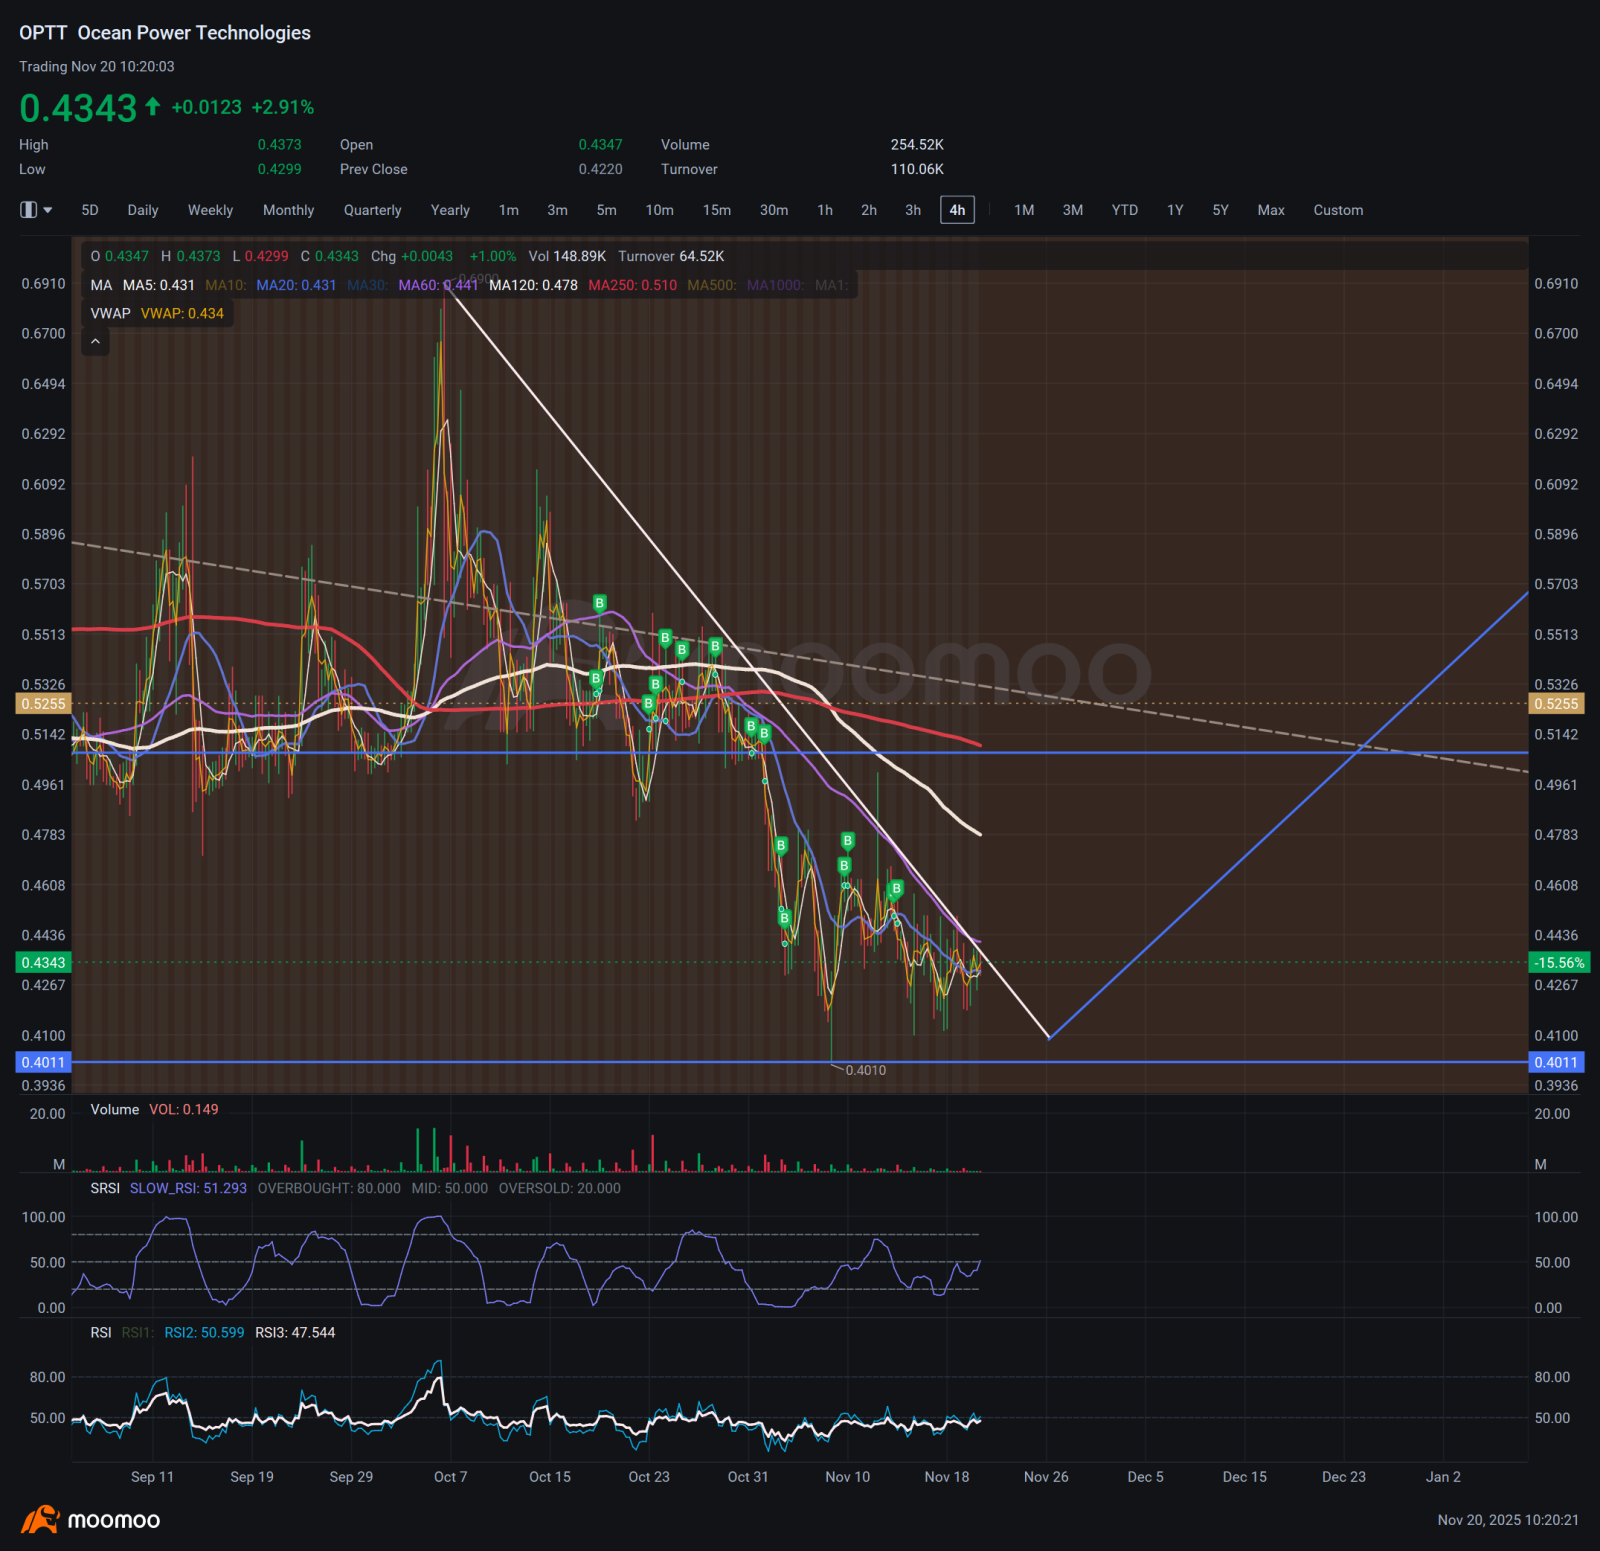Switch to 1h interval
The height and width of the screenshot is (1551, 1600).
825,210
